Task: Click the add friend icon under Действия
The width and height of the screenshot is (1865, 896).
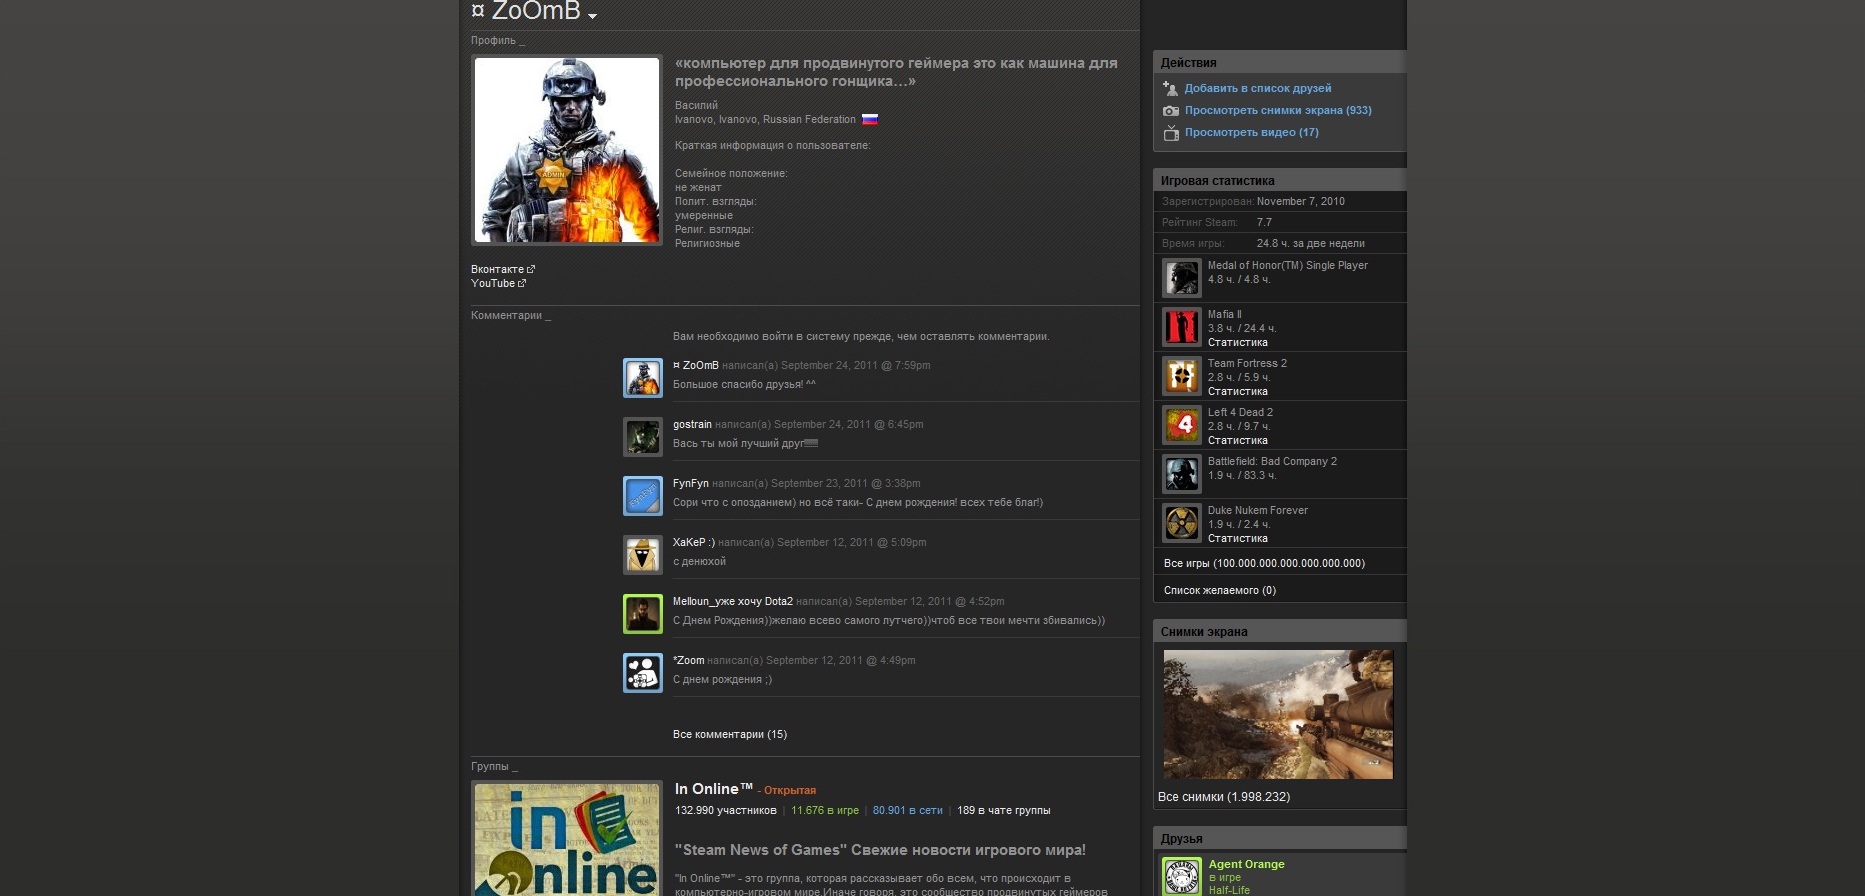Action: tap(1170, 88)
